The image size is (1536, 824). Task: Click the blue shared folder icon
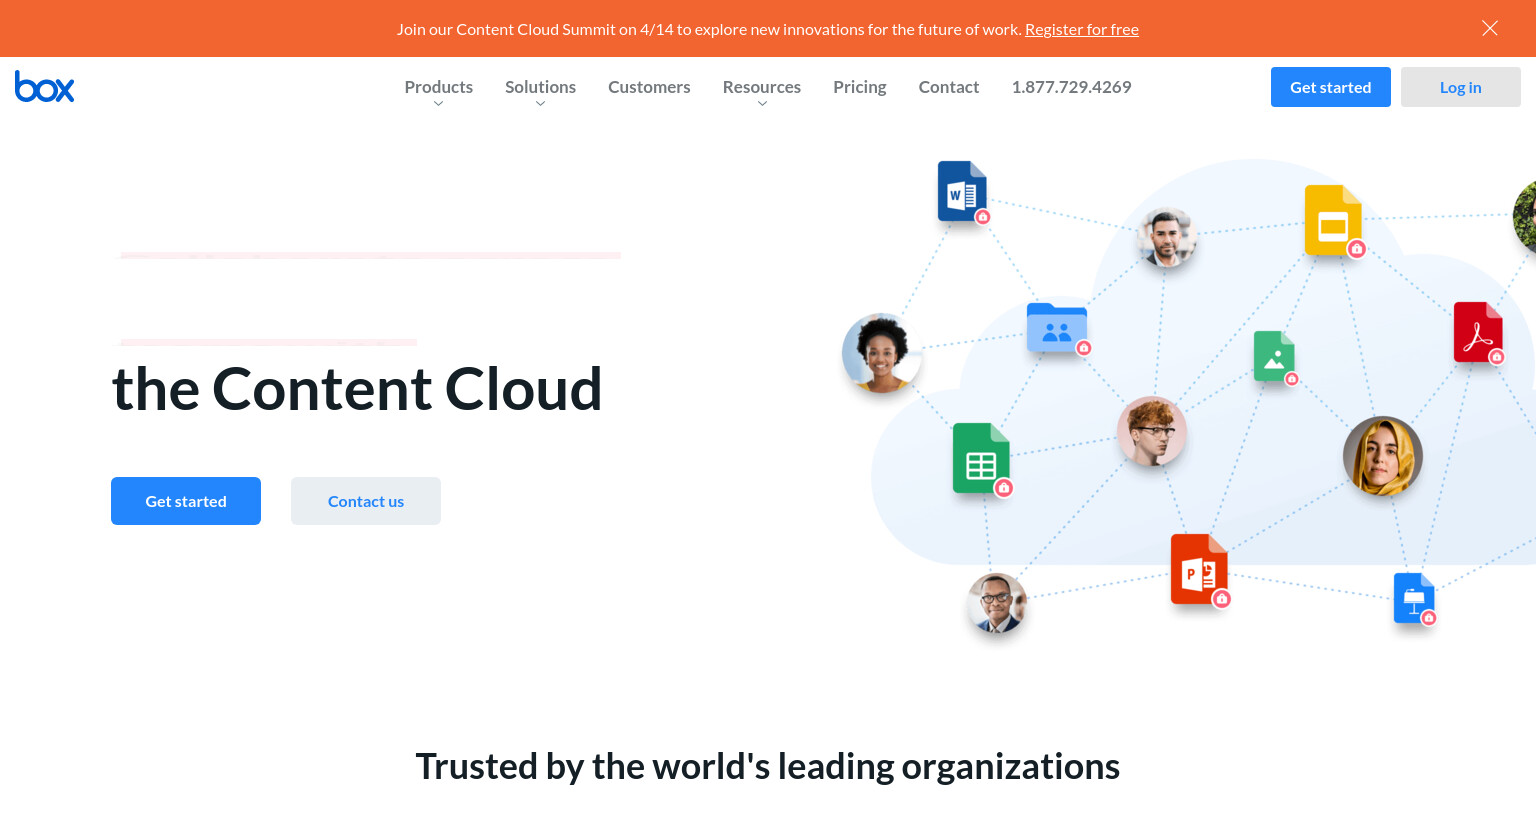point(1057,327)
